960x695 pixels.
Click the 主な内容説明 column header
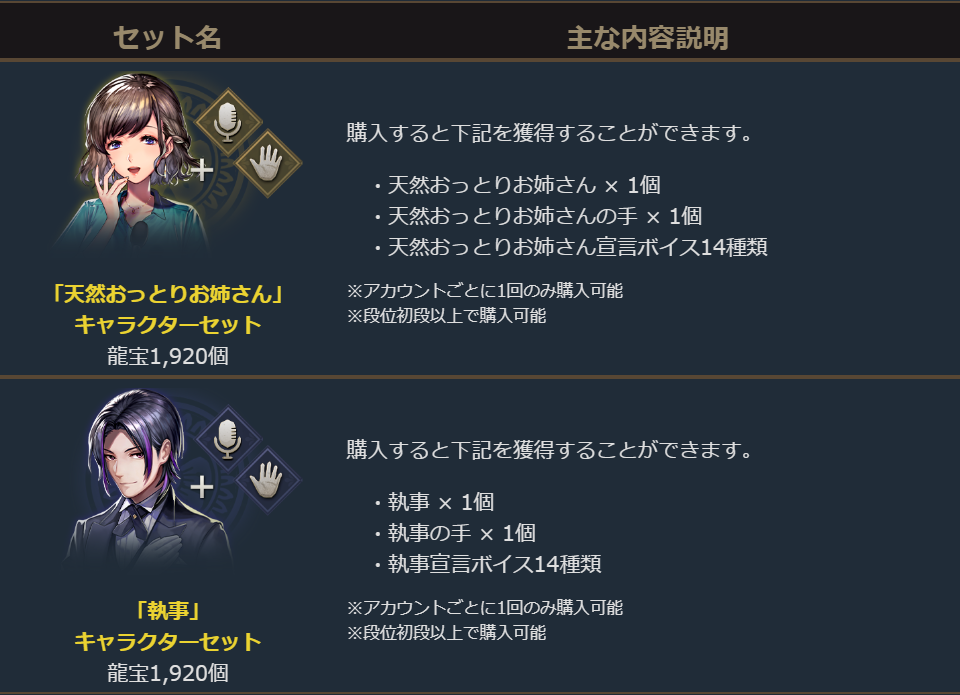(647, 38)
